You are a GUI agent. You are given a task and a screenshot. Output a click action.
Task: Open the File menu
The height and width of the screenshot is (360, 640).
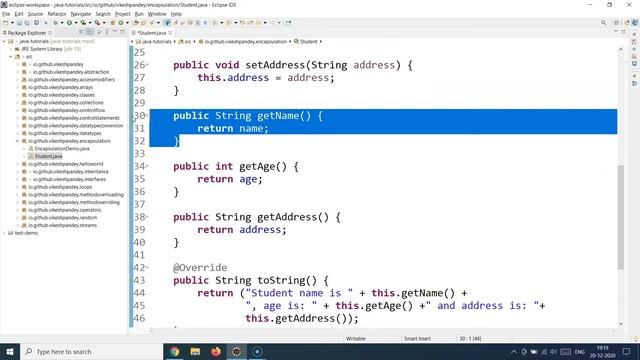(x=6, y=14)
